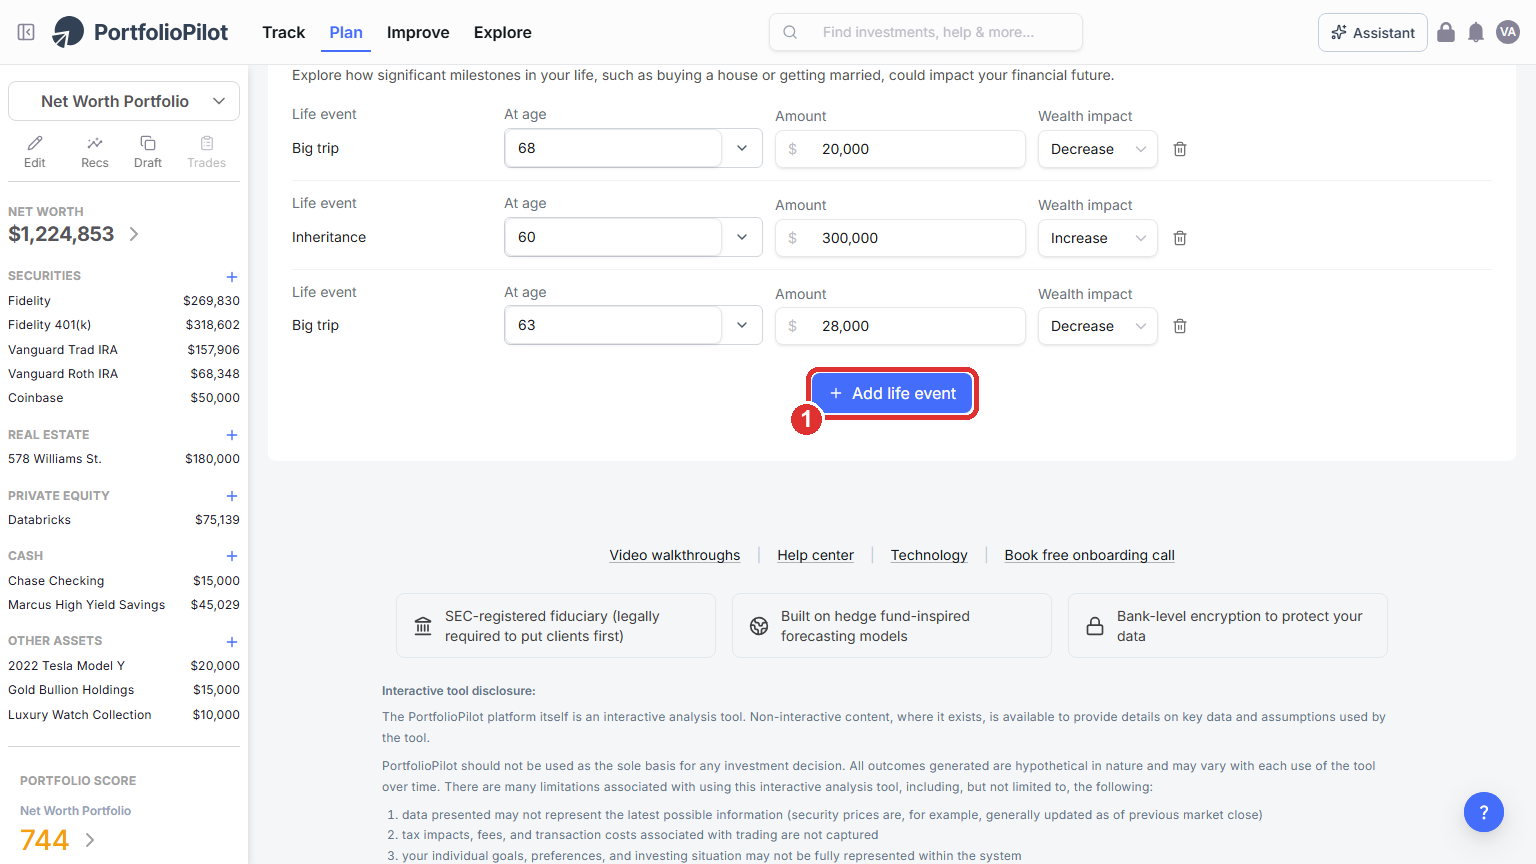Focus the Find investments search field
This screenshot has width=1536, height=864.
[x=926, y=32]
